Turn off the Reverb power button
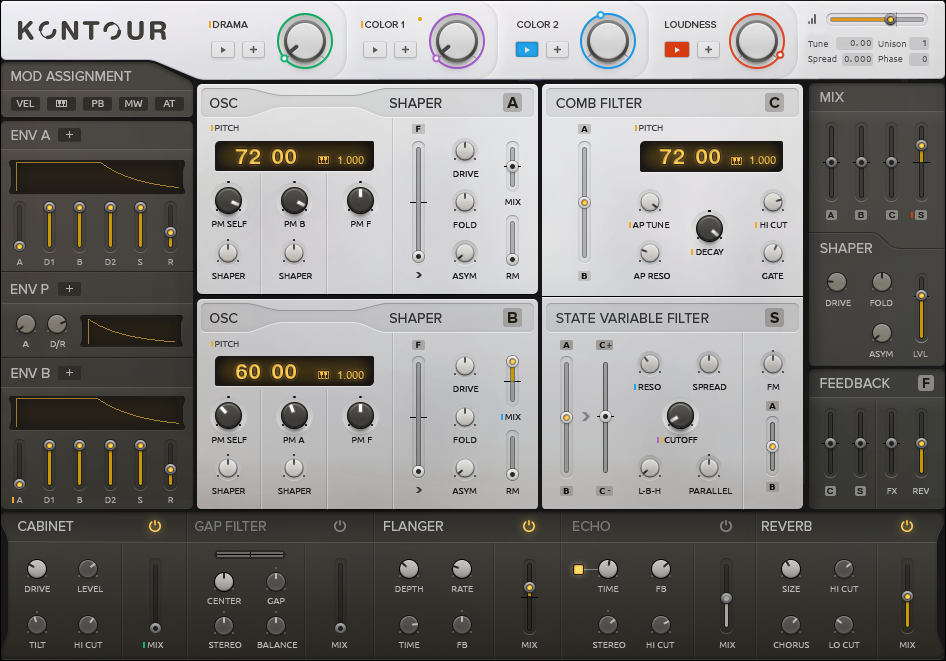 906,526
